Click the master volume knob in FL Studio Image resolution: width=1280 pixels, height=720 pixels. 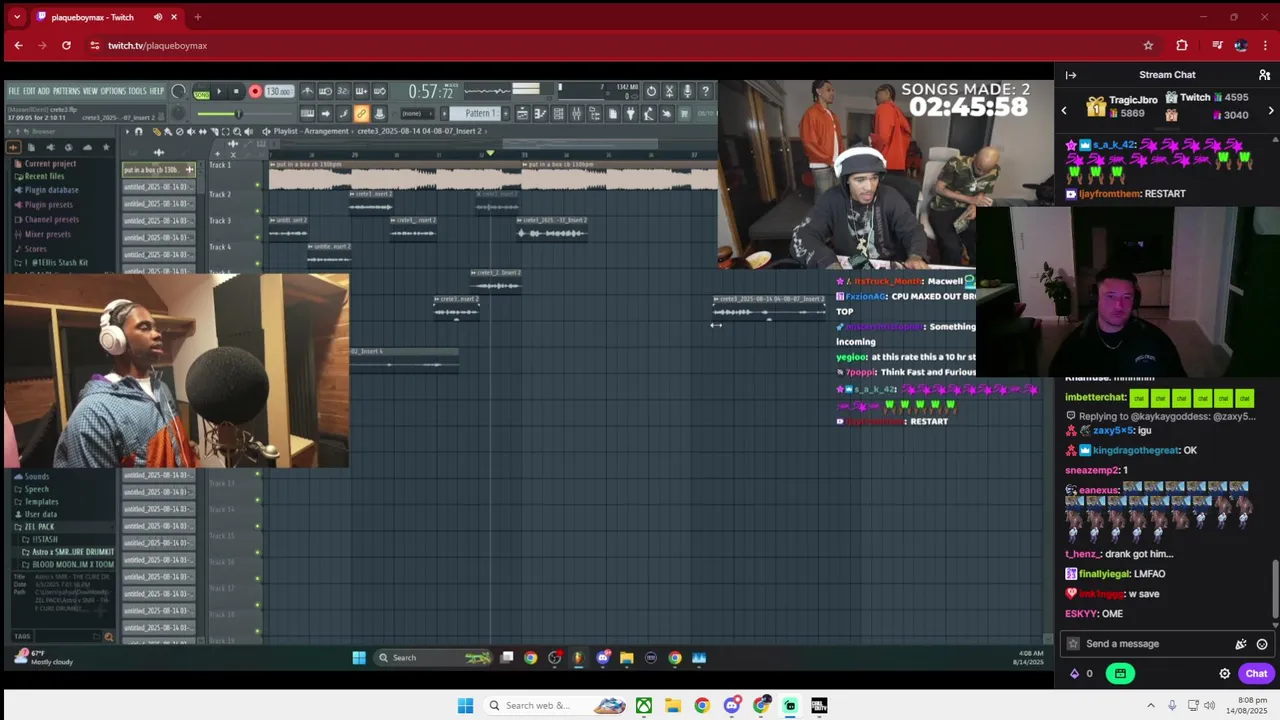178,91
